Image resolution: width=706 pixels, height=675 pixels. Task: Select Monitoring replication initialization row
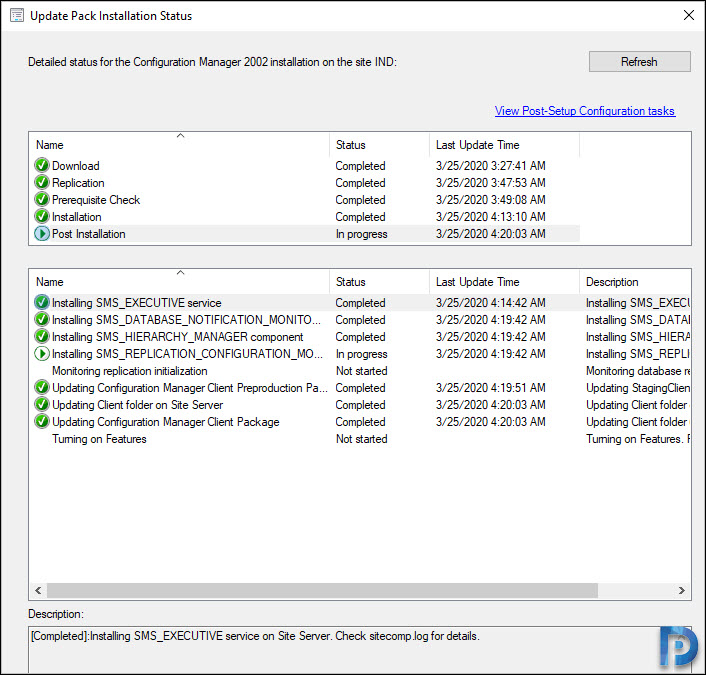pos(360,371)
